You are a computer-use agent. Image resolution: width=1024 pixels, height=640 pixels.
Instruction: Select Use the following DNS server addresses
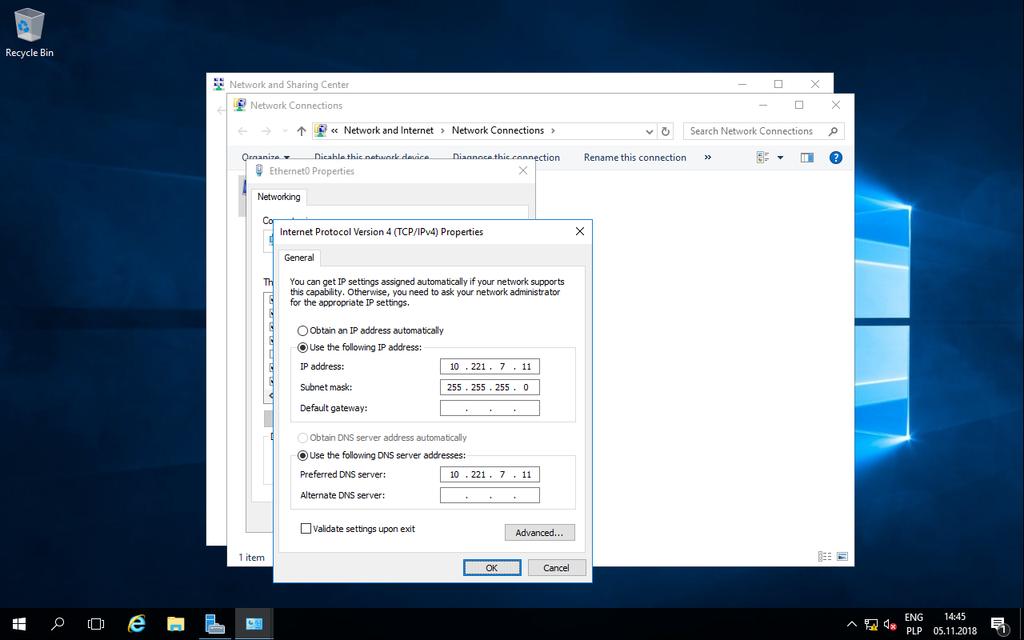coord(381,455)
